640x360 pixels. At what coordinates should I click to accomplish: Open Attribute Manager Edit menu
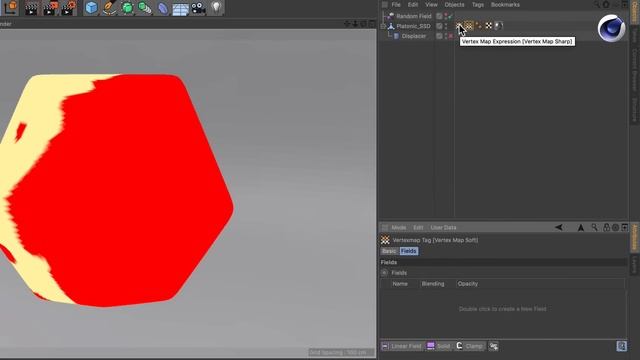pos(418,227)
